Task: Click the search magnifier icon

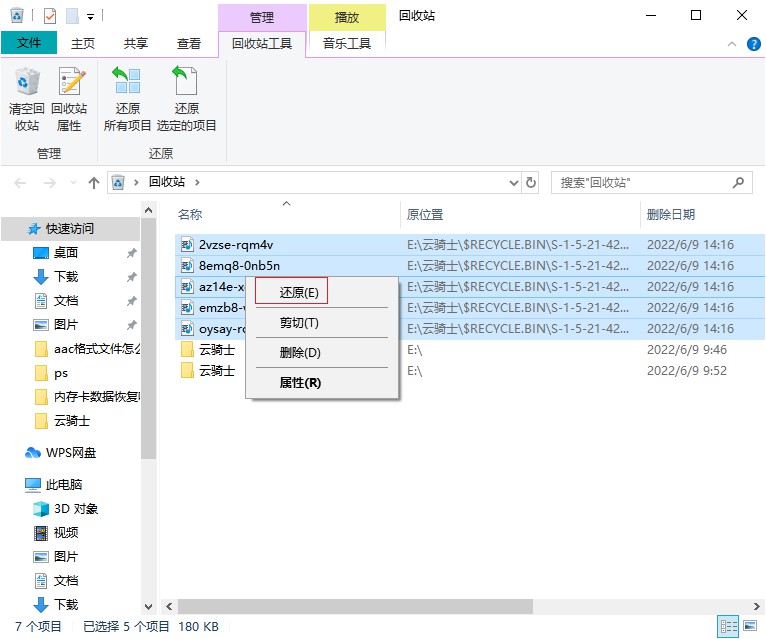Action: coord(738,183)
